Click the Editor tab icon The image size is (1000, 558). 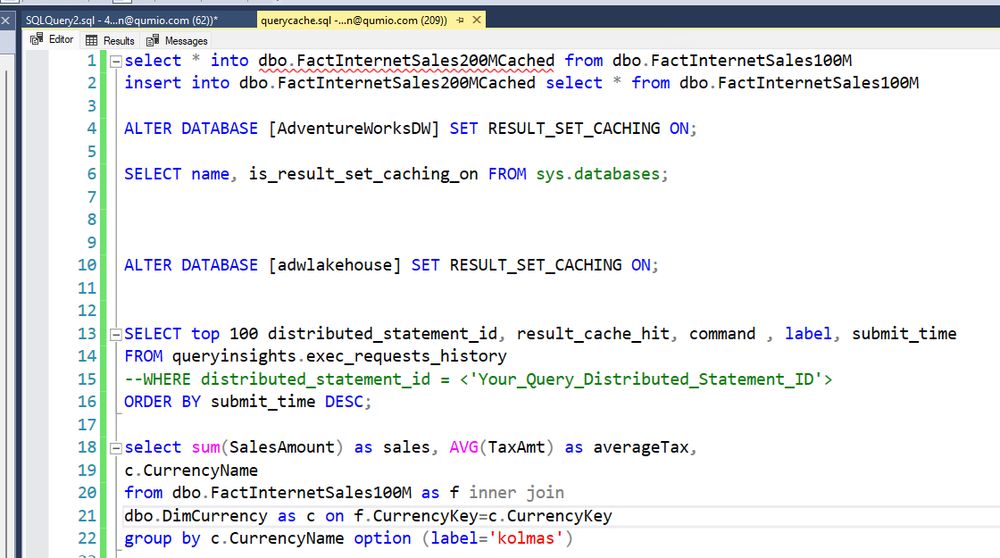click(36, 40)
